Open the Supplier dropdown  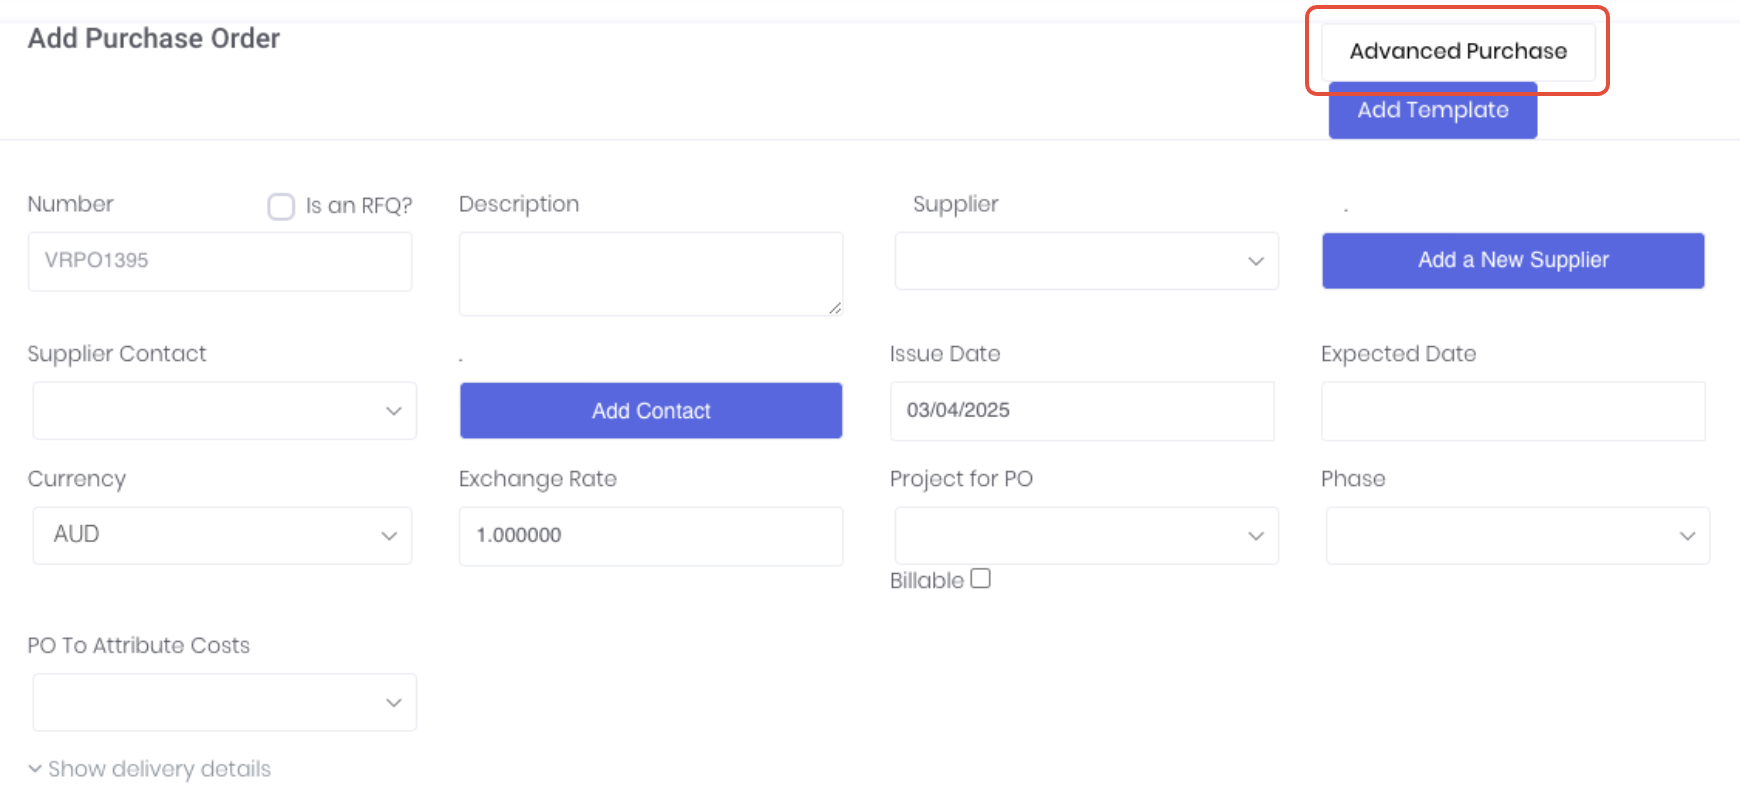click(1086, 261)
